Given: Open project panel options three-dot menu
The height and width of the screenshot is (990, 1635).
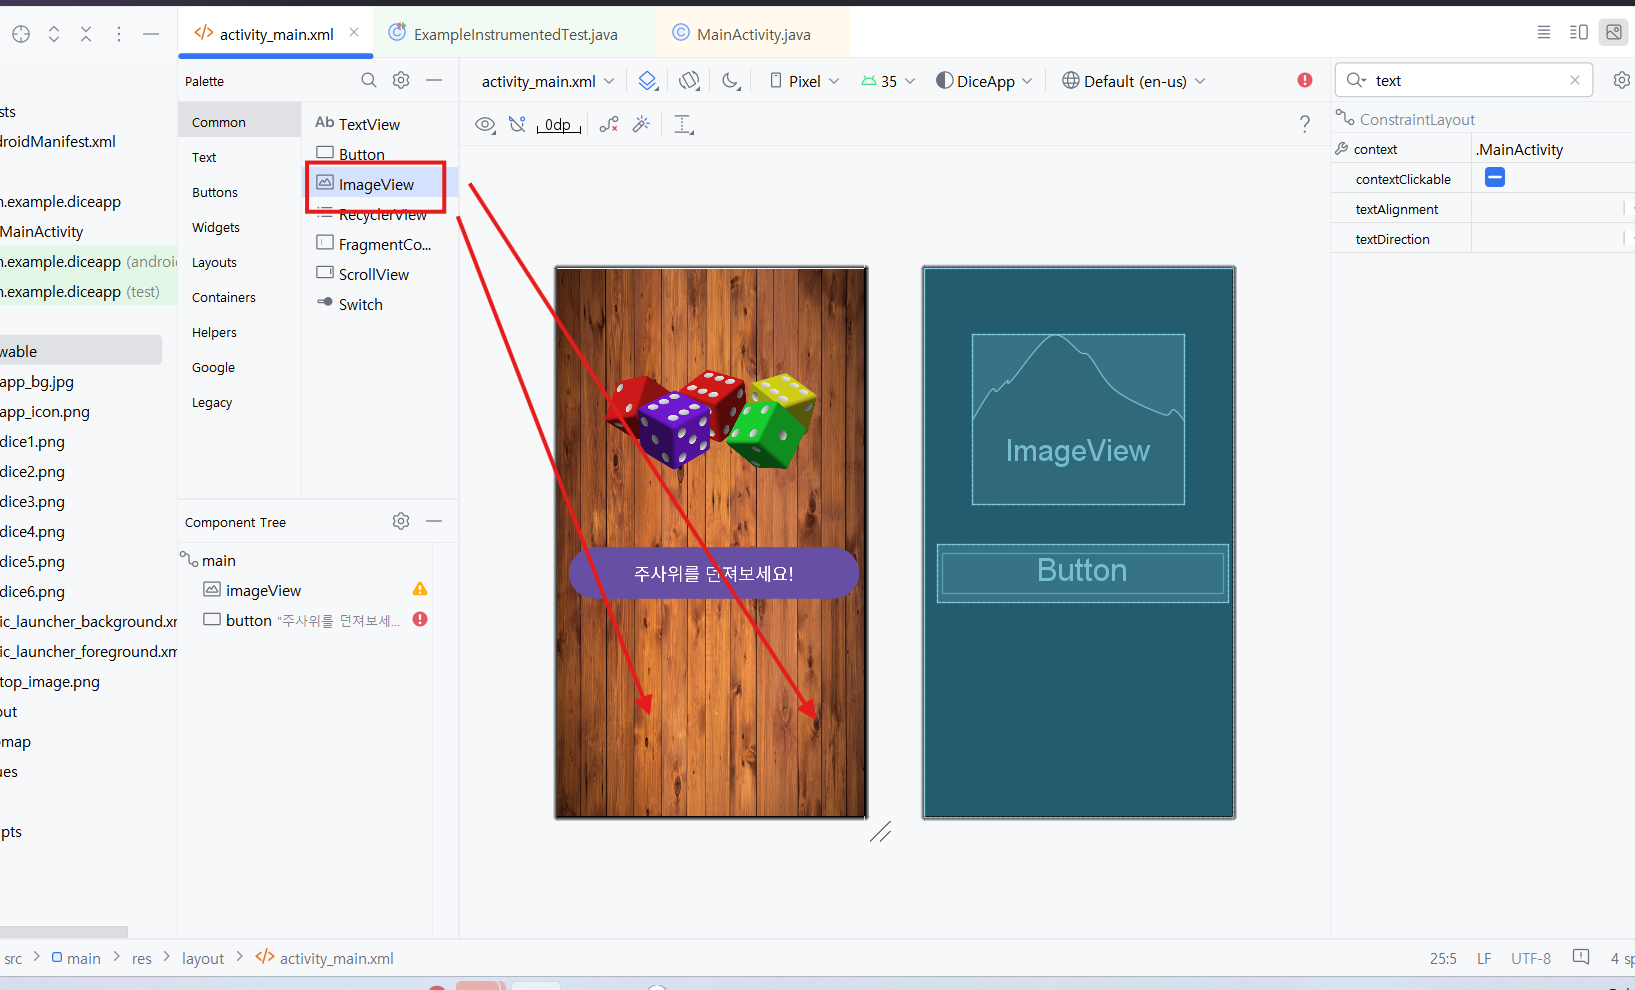Looking at the screenshot, I should click(119, 34).
